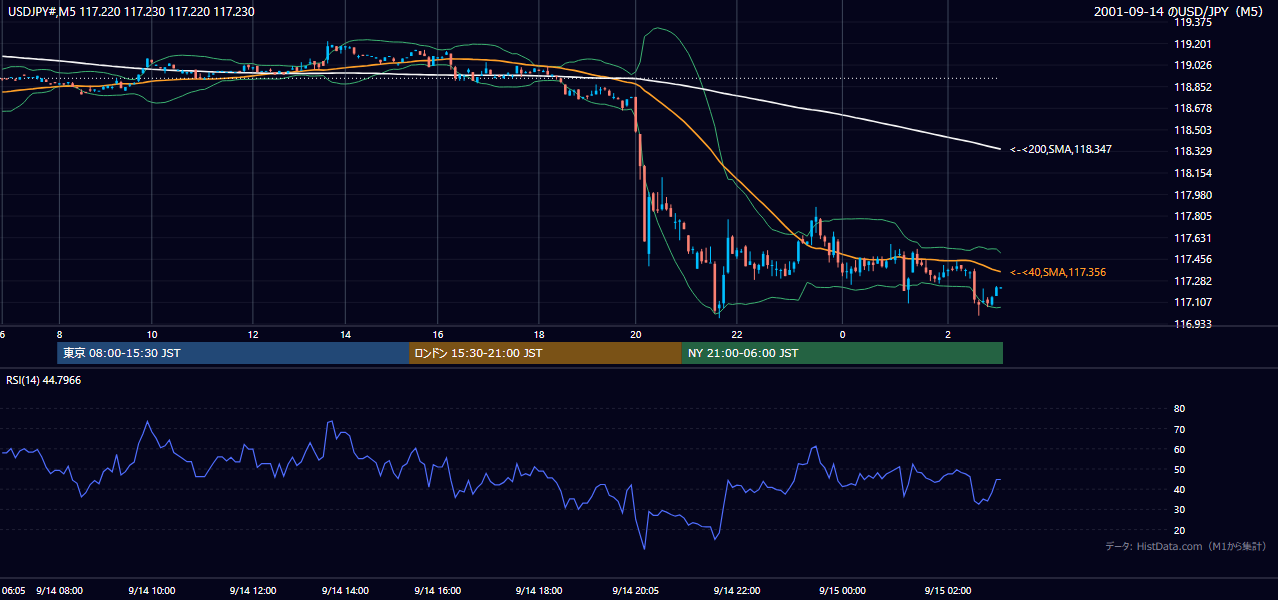Click the 9/15 02:00 time axis label
Screen dimensions: 1278x600
tap(948, 591)
